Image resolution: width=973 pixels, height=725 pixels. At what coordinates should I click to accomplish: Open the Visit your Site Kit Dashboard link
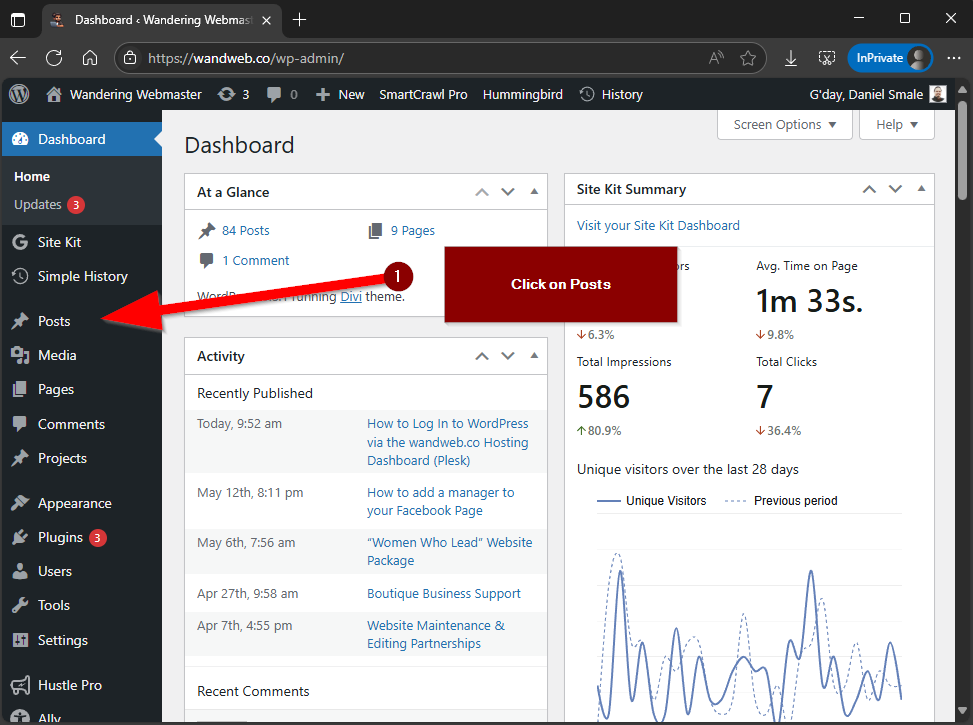pyautogui.click(x=658, y=225)
